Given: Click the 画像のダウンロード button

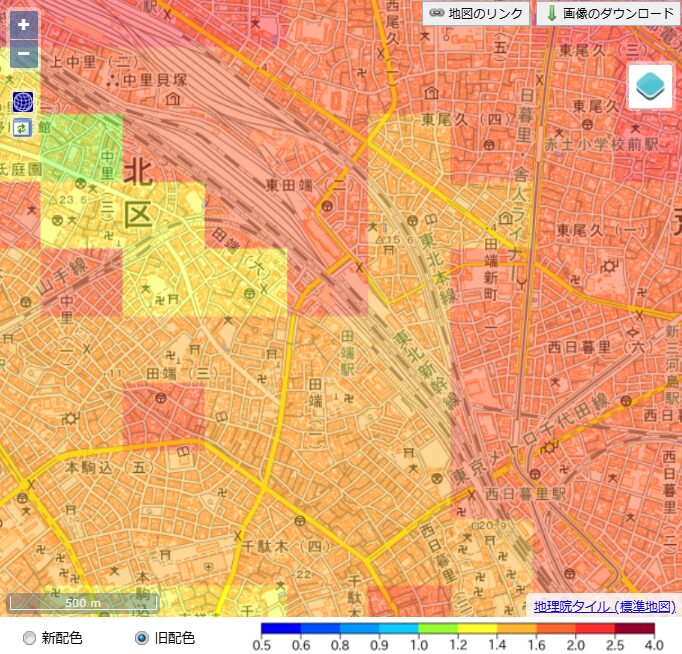Looking at the screenshot, I should [x=606, y=13].
